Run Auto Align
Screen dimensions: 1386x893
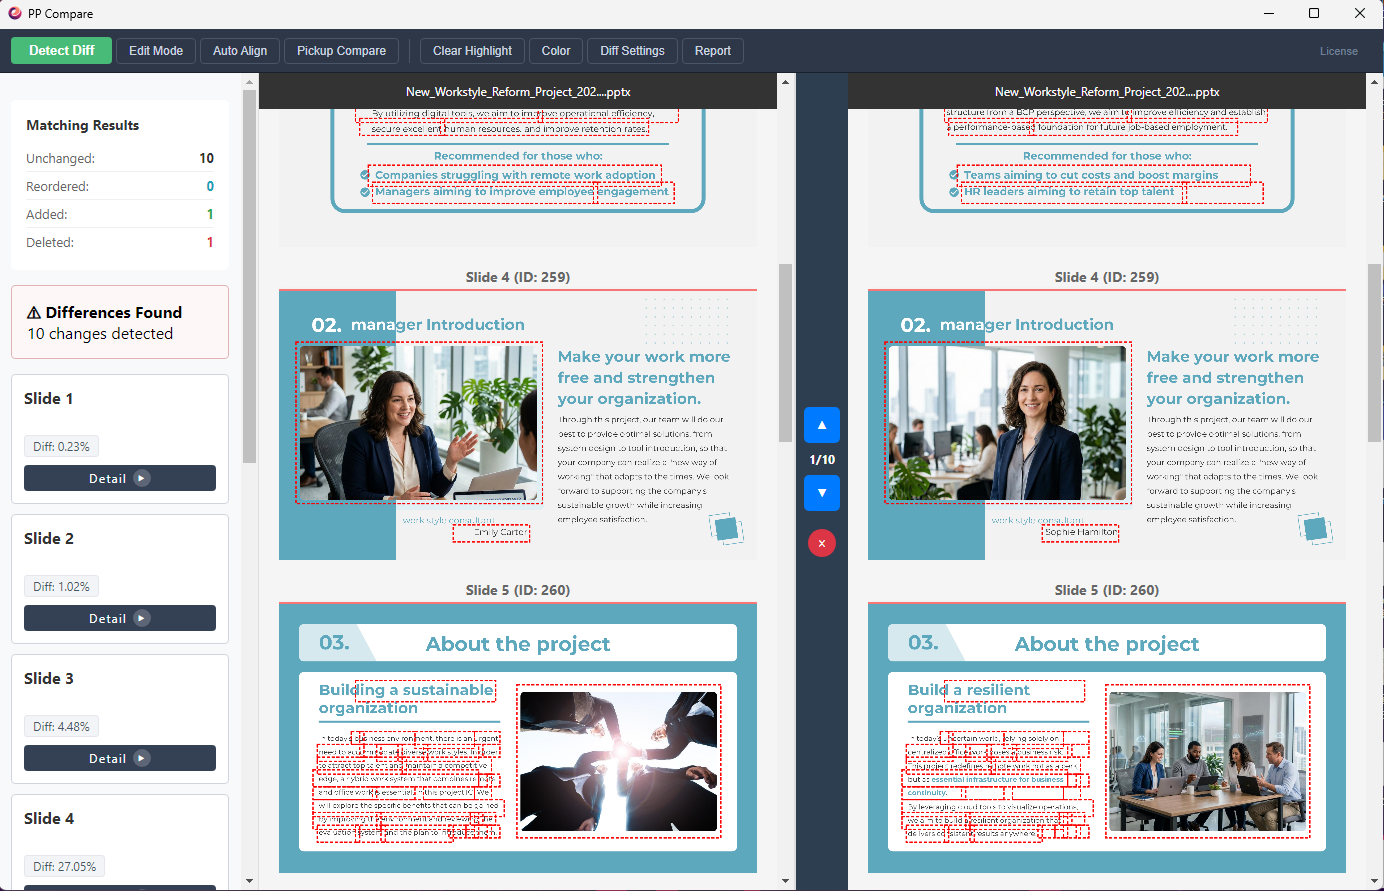tap(240, 51)
